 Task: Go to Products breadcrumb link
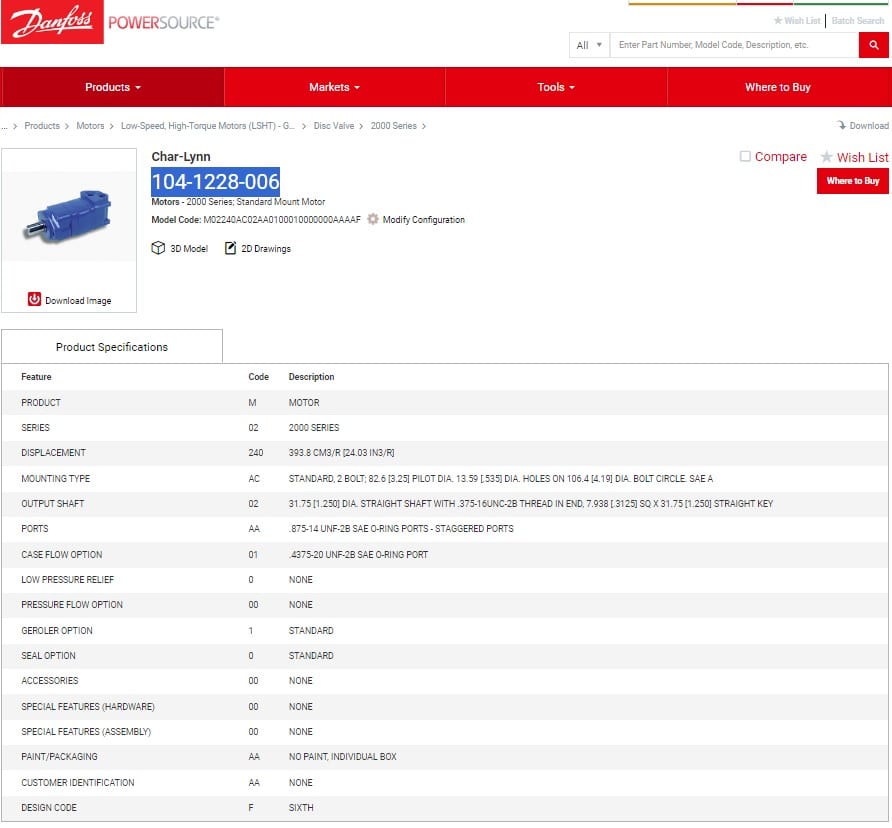tap(42, 126)
